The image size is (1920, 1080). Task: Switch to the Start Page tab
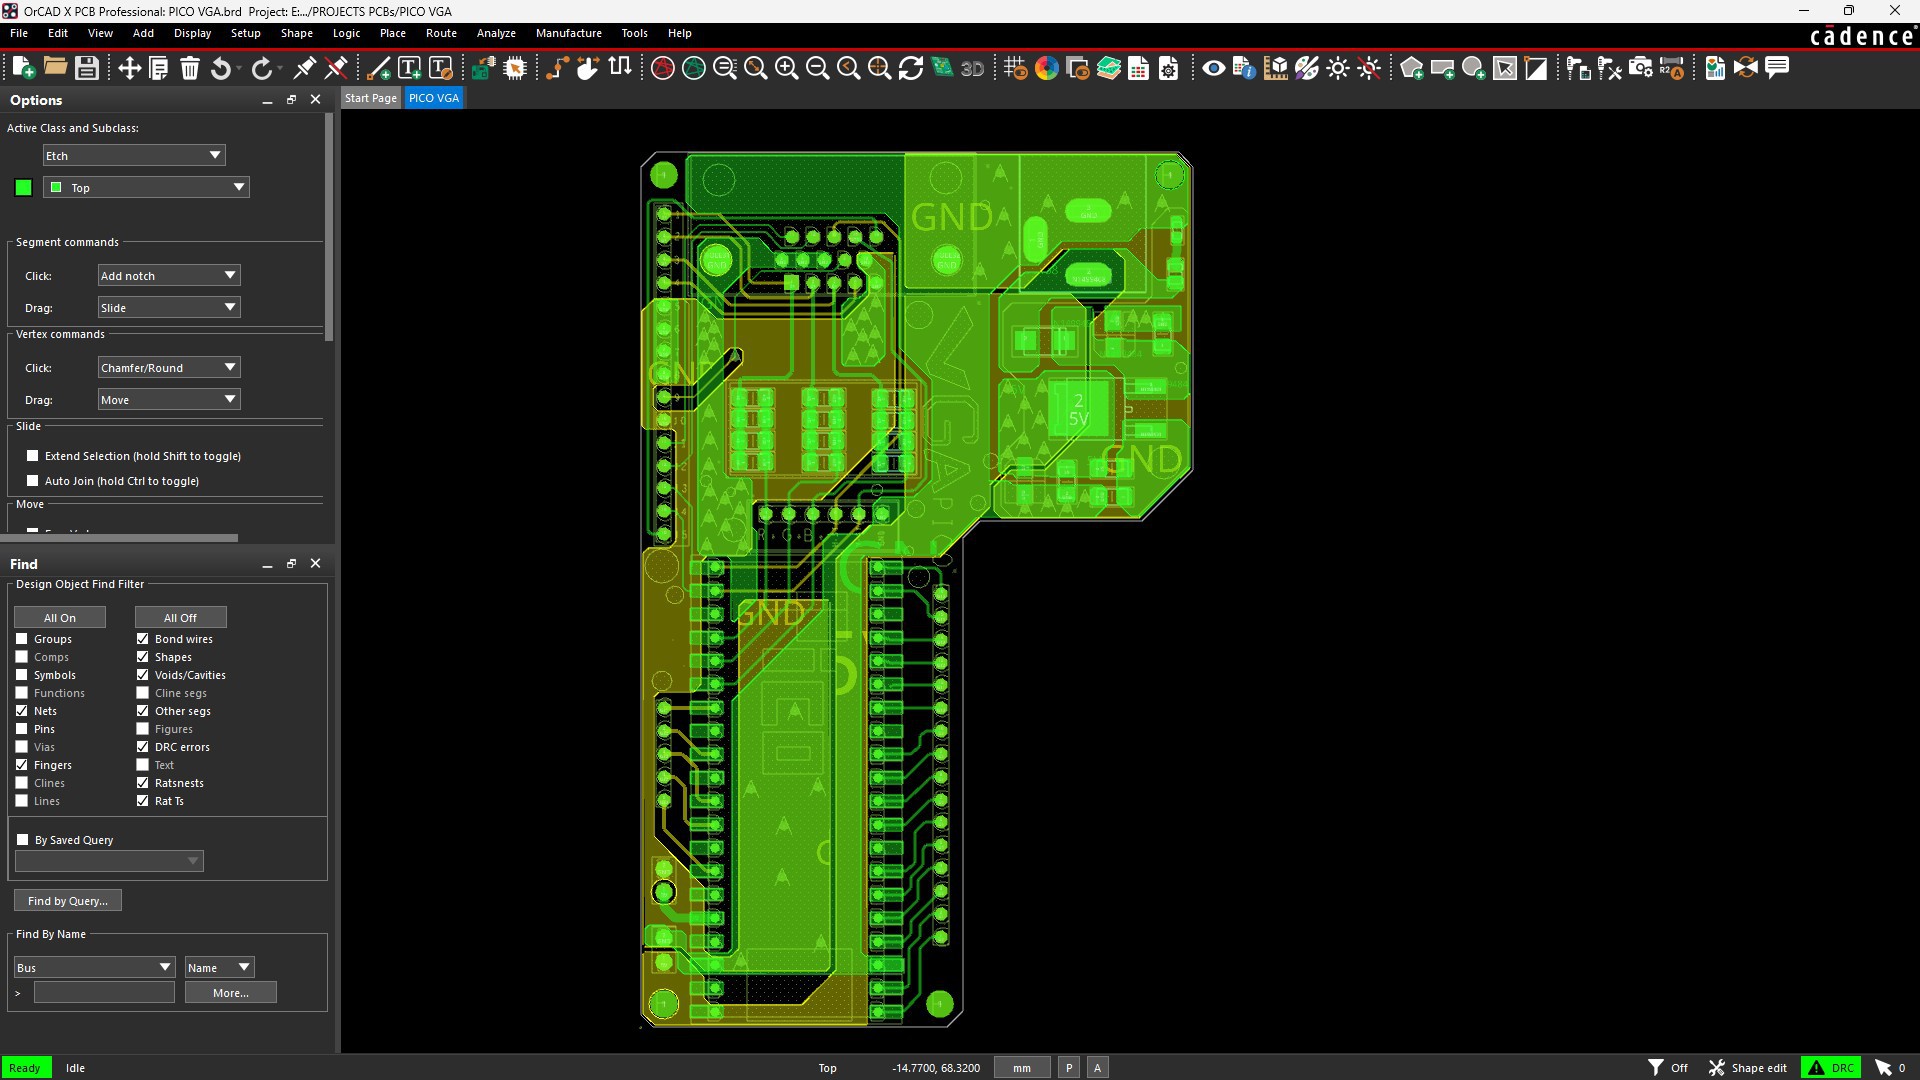pos(370,98)
